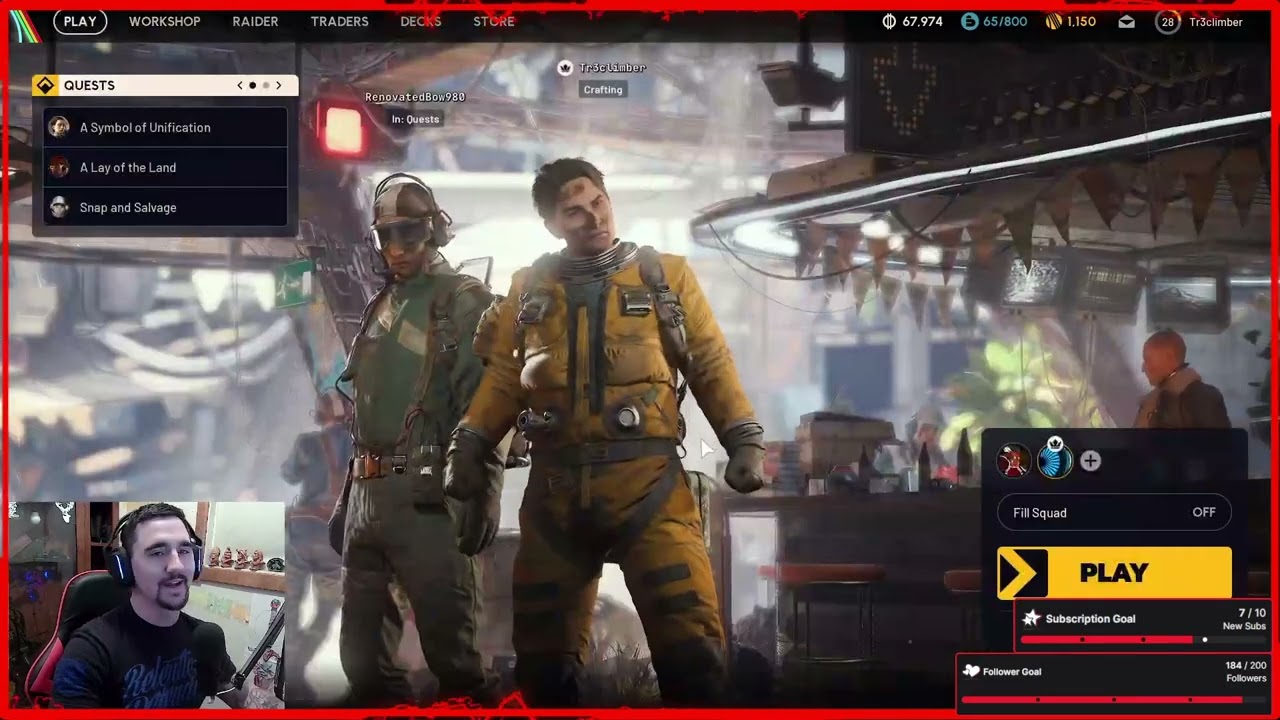Go to previous quests page arrow
1280x720 pixels.
click(240, 85)
